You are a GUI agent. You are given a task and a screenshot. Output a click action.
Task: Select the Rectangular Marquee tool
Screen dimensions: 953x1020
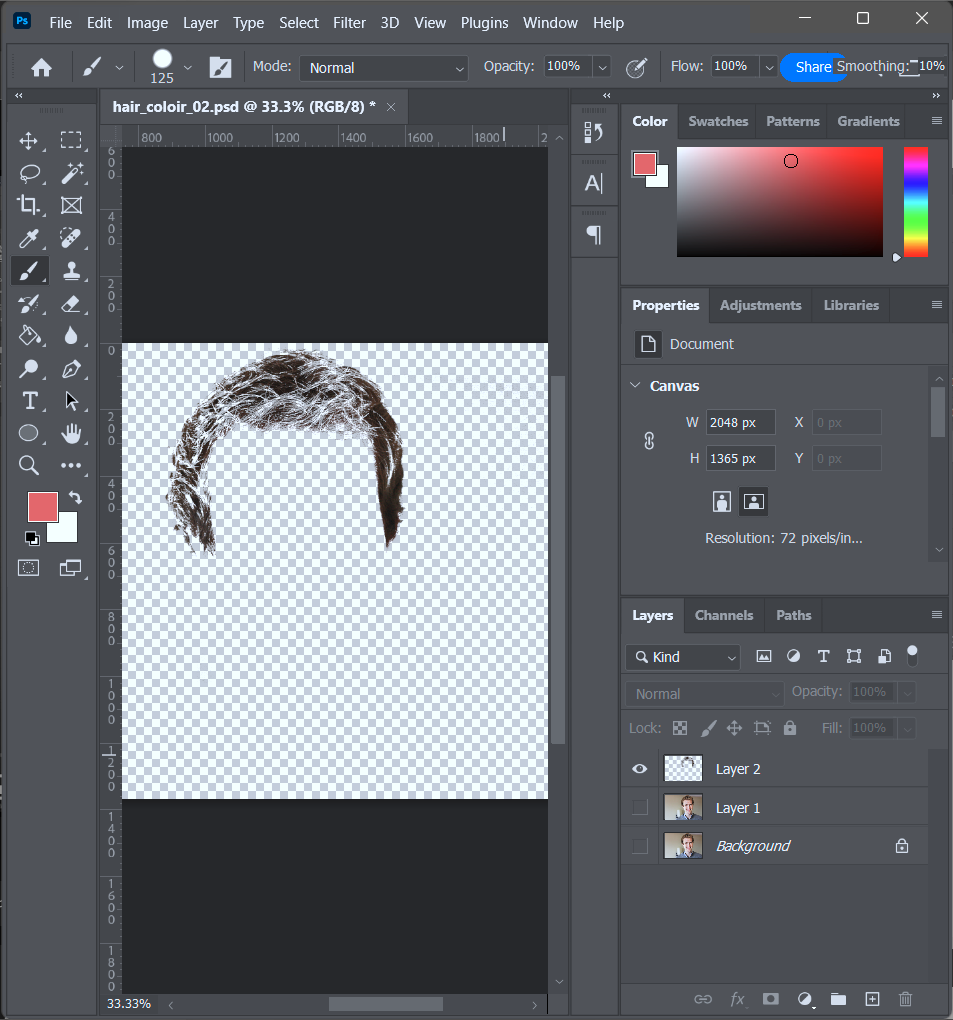click(71, 141)
